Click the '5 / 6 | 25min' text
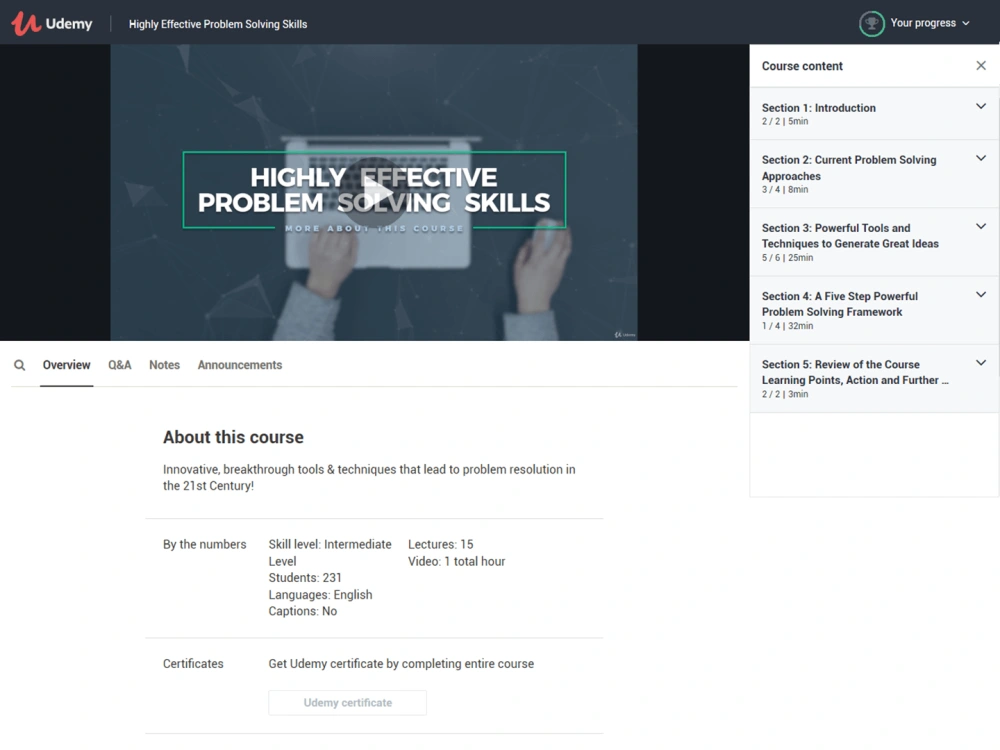 coord(787,258)
